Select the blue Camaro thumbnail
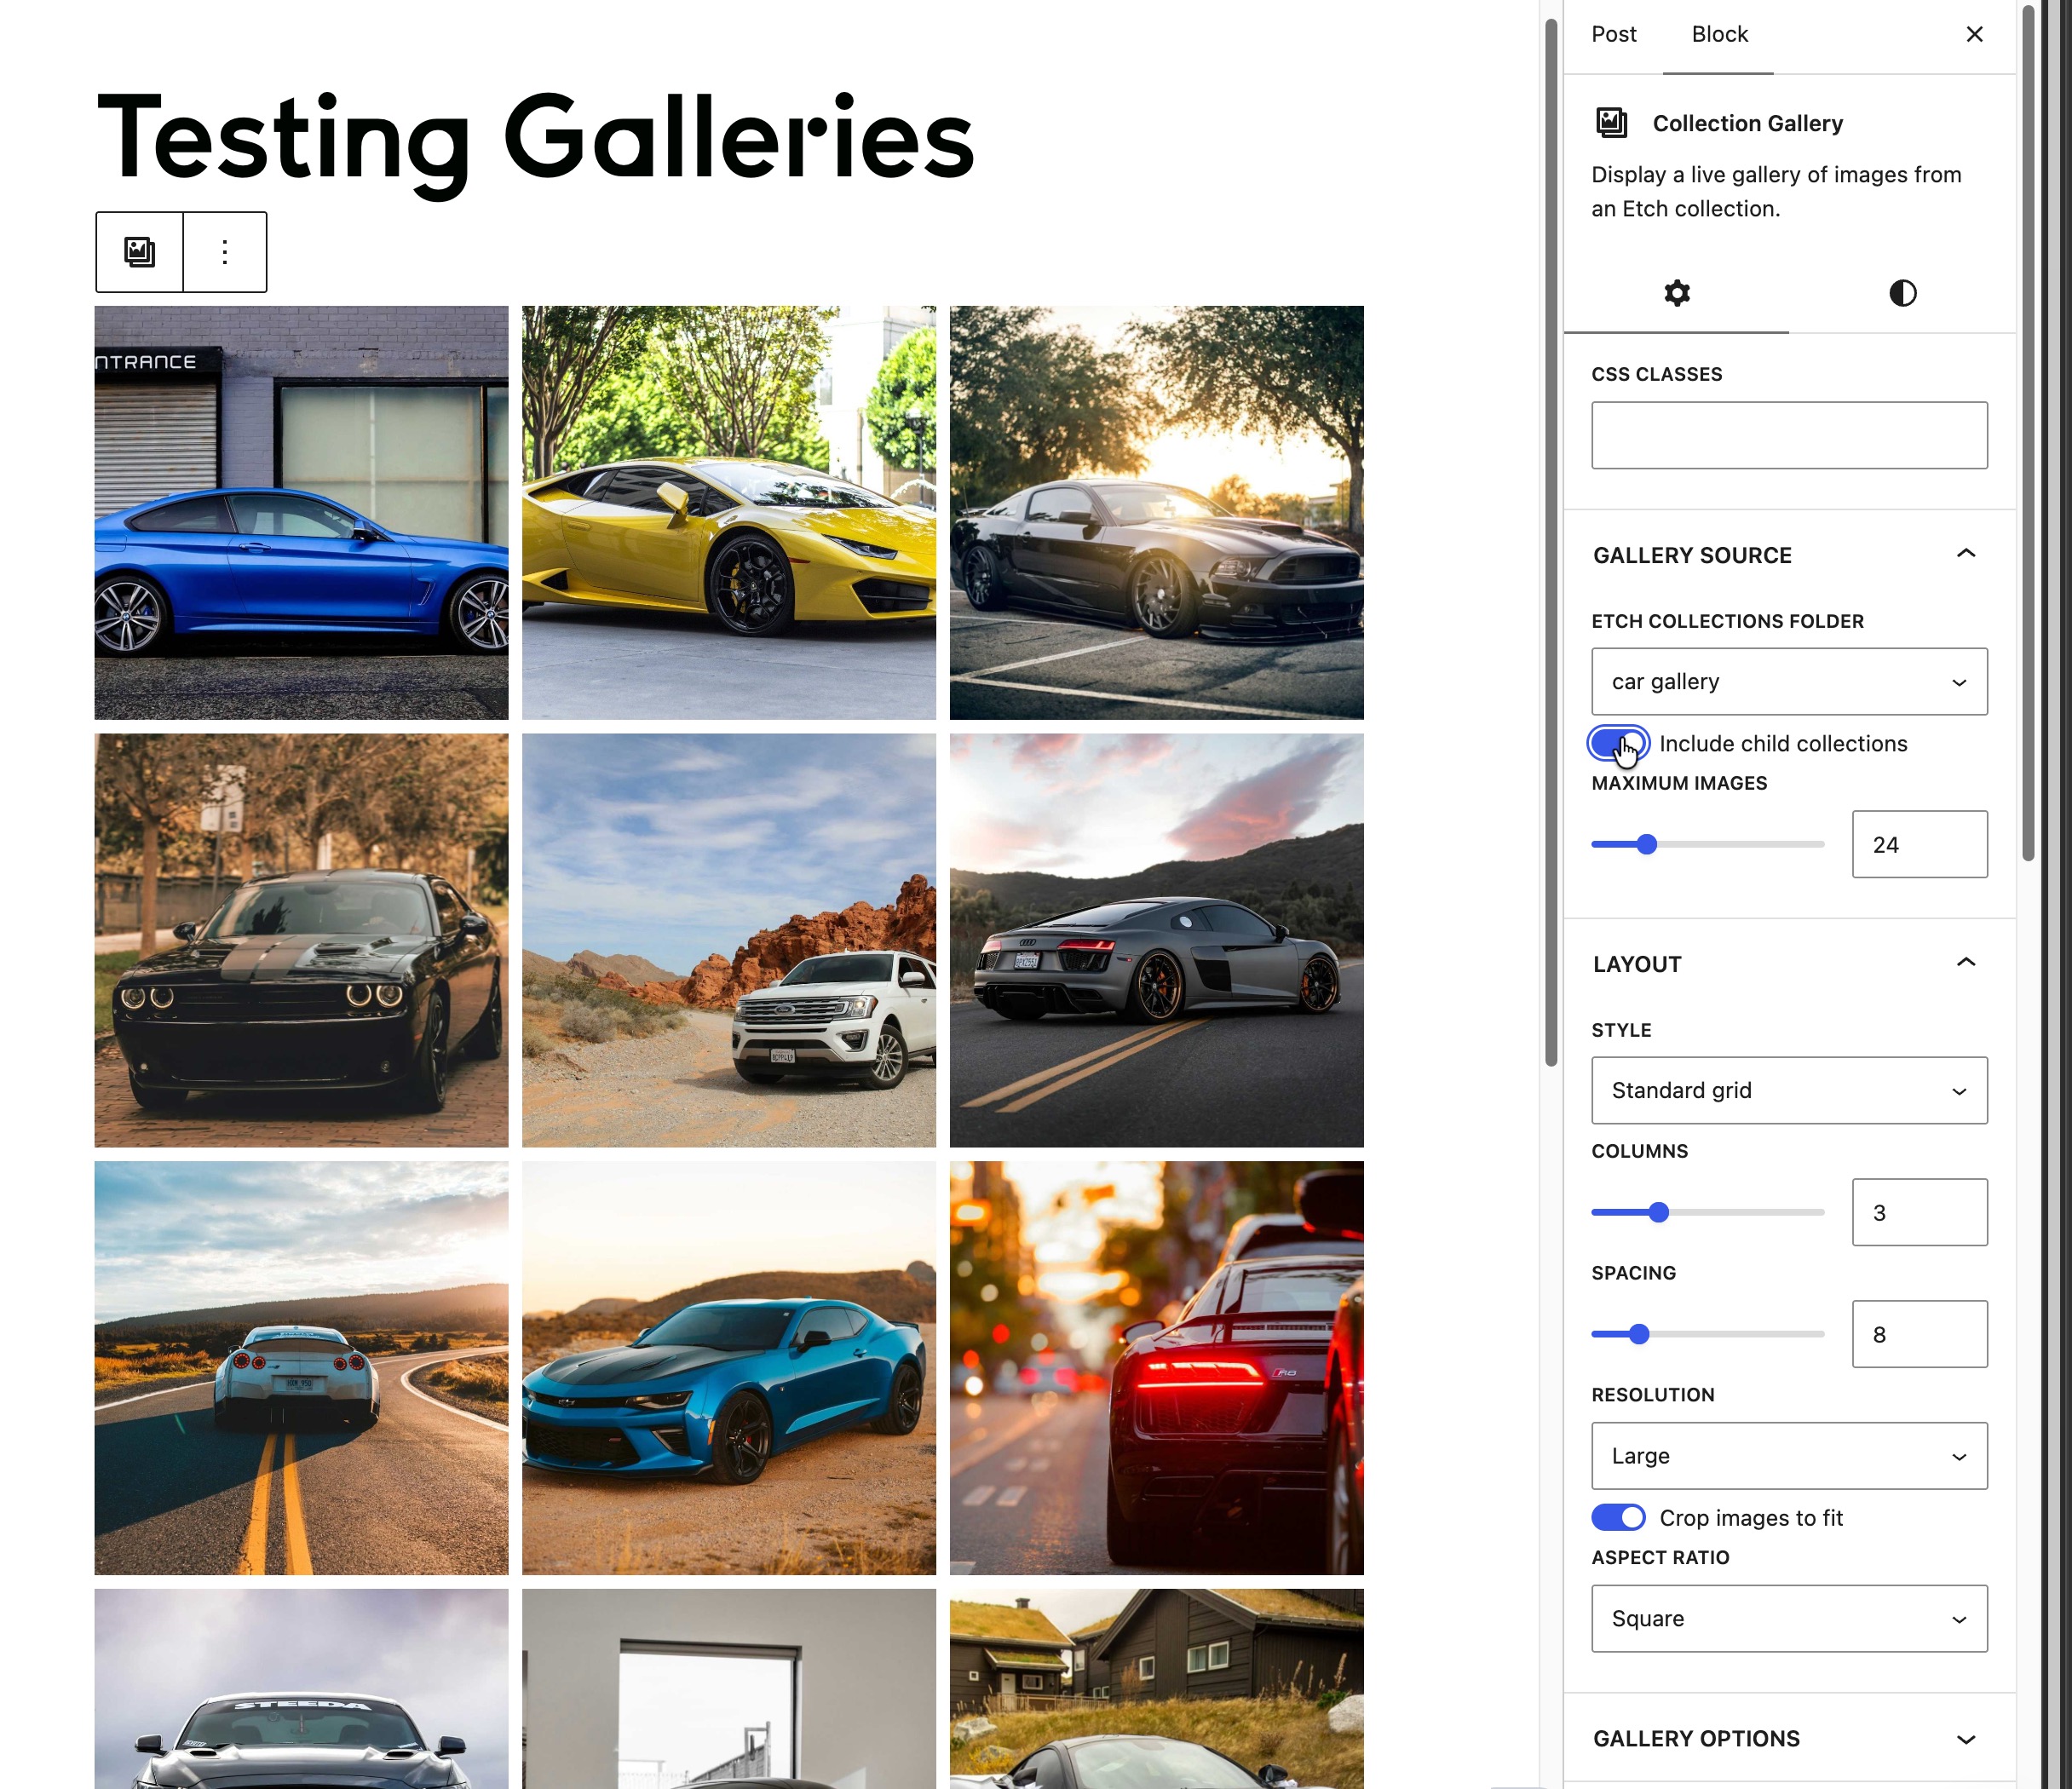This screenshot has width=2072, height=1789. pos(729,1368)
